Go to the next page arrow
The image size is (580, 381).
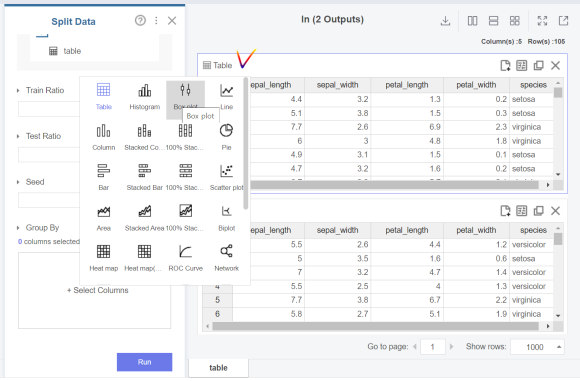451,347
